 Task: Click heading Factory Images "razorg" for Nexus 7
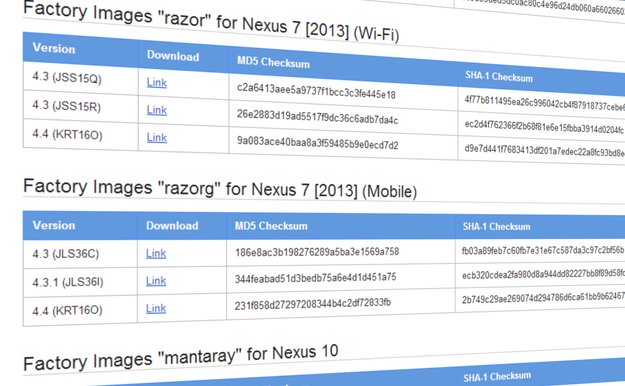pos(220,189)
